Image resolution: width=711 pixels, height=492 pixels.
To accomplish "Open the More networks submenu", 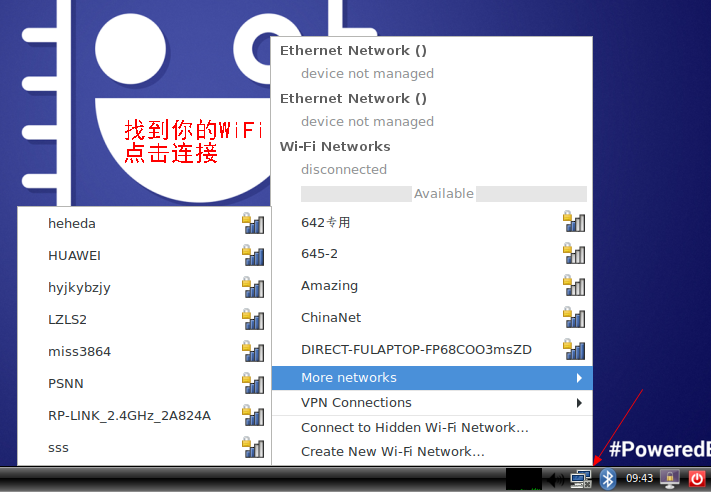I will [432, 378].
